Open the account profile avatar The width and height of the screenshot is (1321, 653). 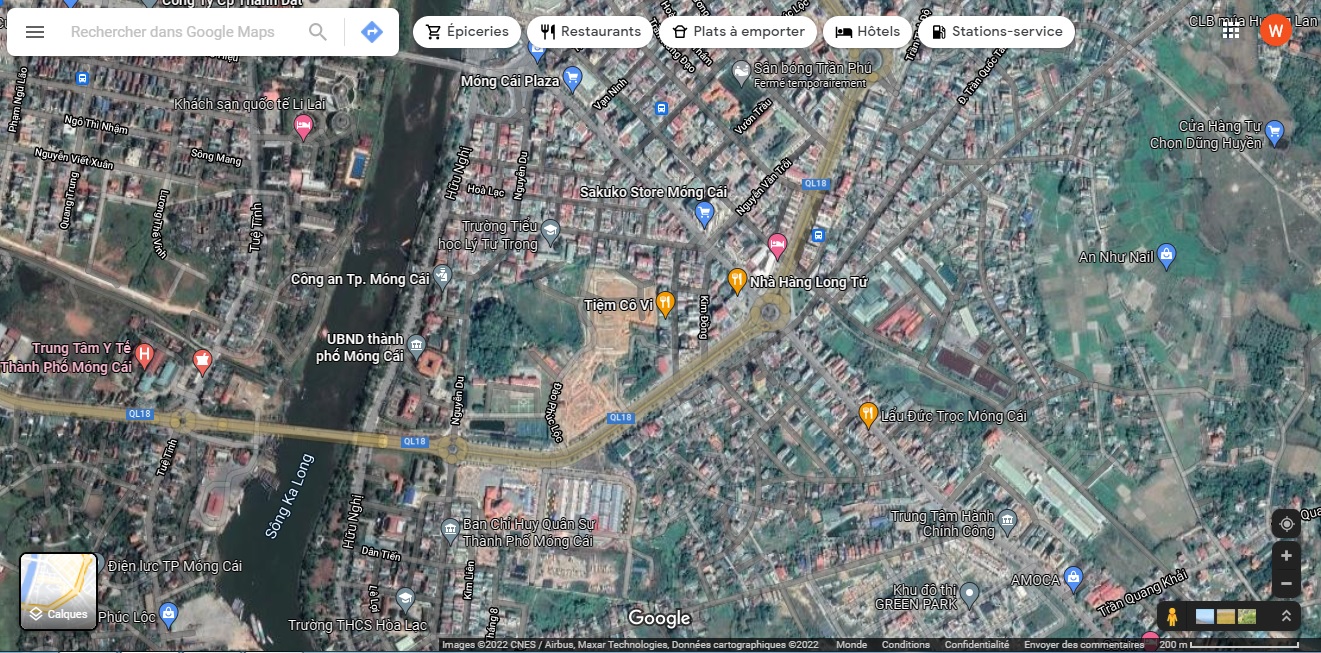coord(1275,31)
